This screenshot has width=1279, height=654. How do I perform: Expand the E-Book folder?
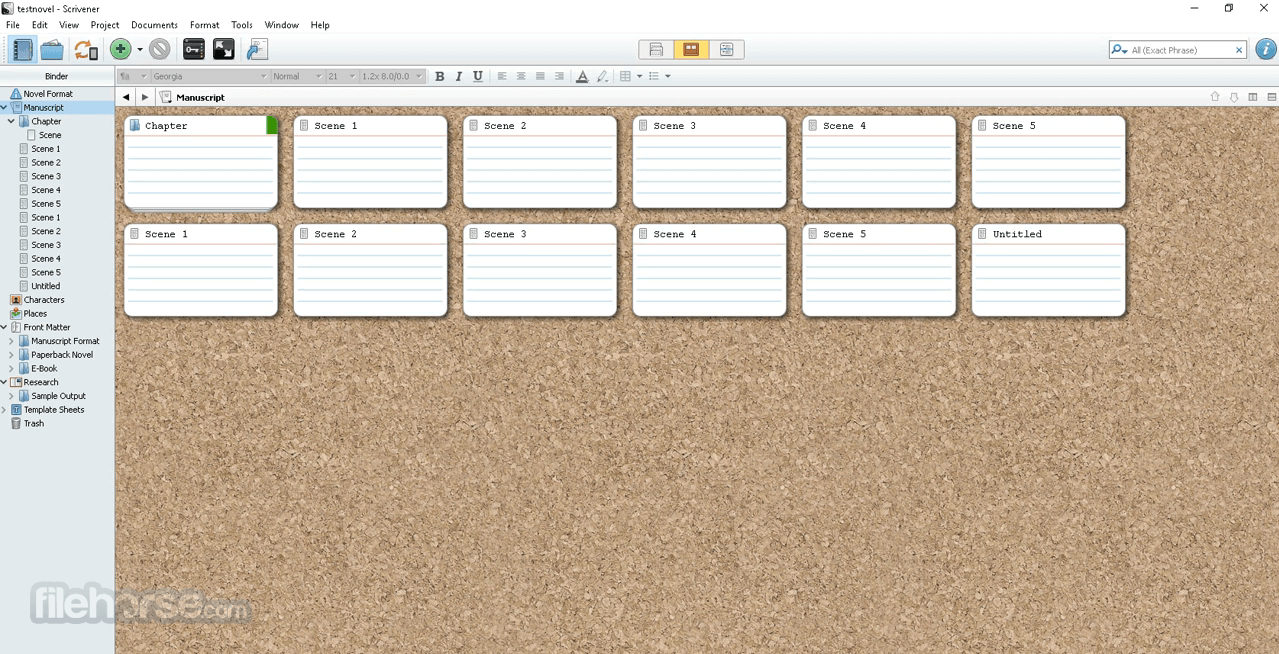11,368
